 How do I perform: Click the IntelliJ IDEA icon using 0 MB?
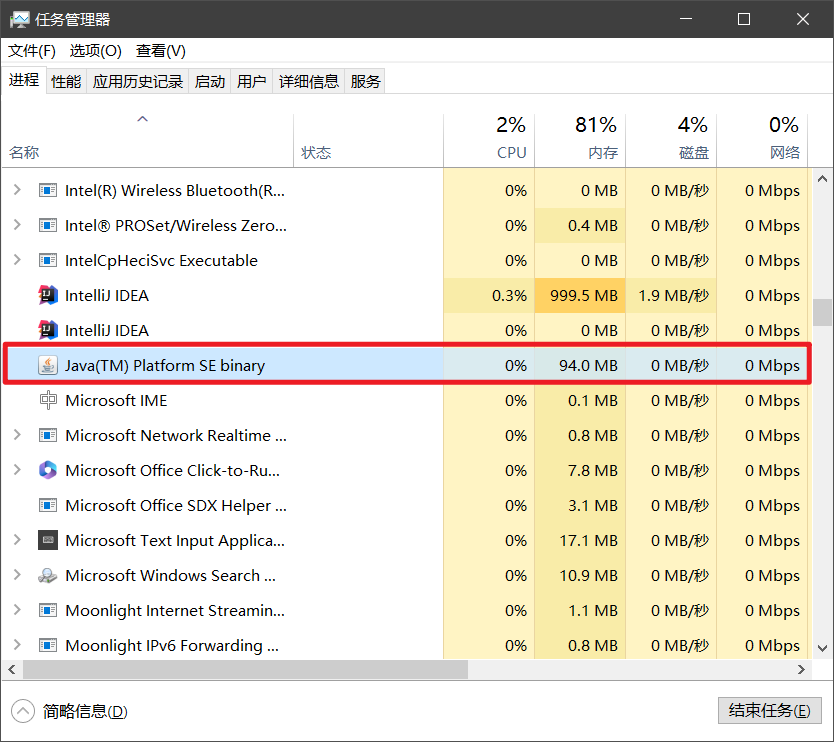pyautogui.click(x=48, y=330)
